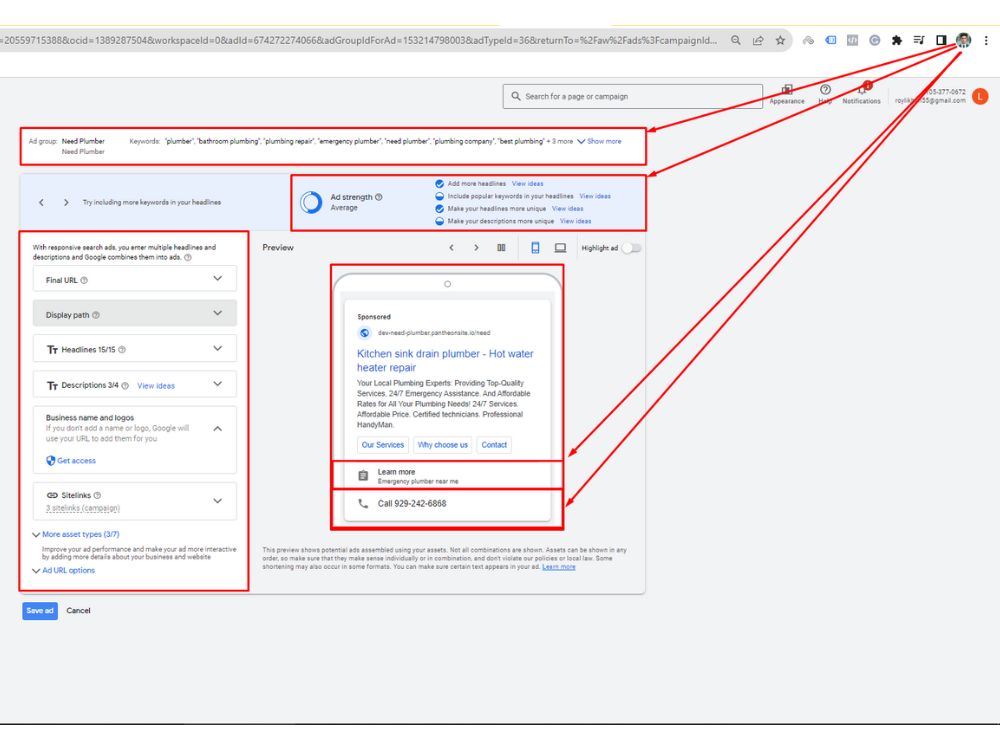1000x750 pixels.
Task: Click View ideas for more unique headlines
Action: click(568, 209)
